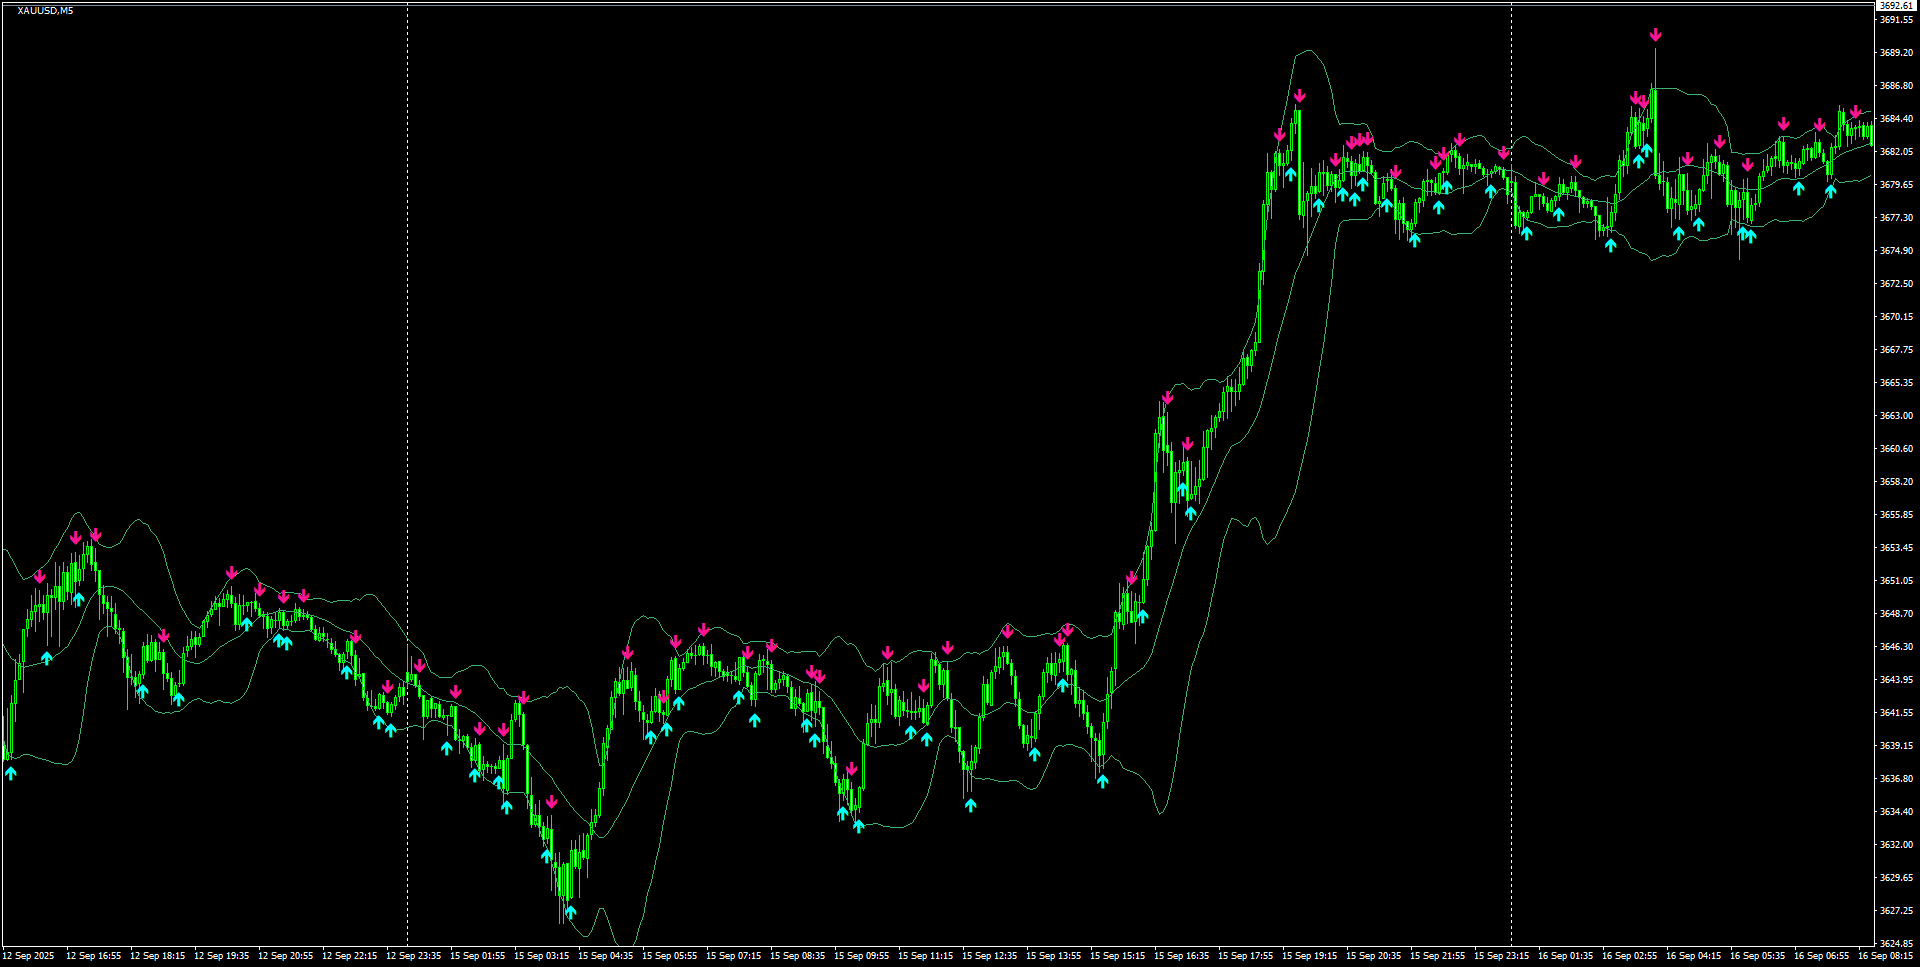Click the pink arrow atop the 15 Sep 16:35 spike

click(1168, 399)
